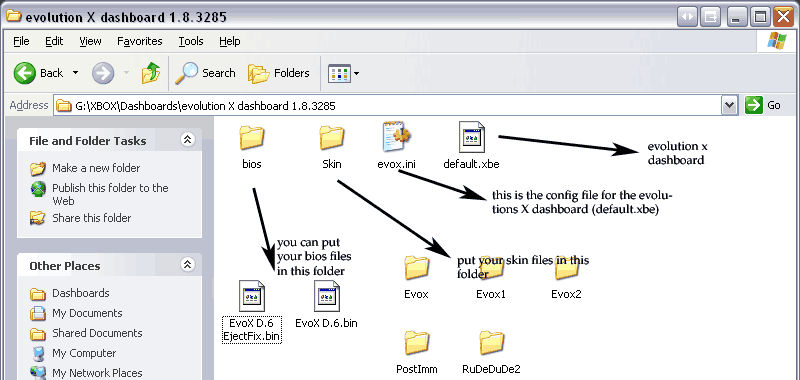
Task: Click the Back navigation button
Action: tap(38, 73)
